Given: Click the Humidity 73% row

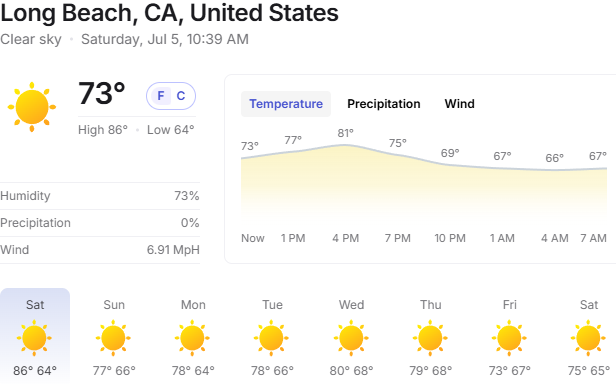Looking at the screenshot, I should coord(100,196).
